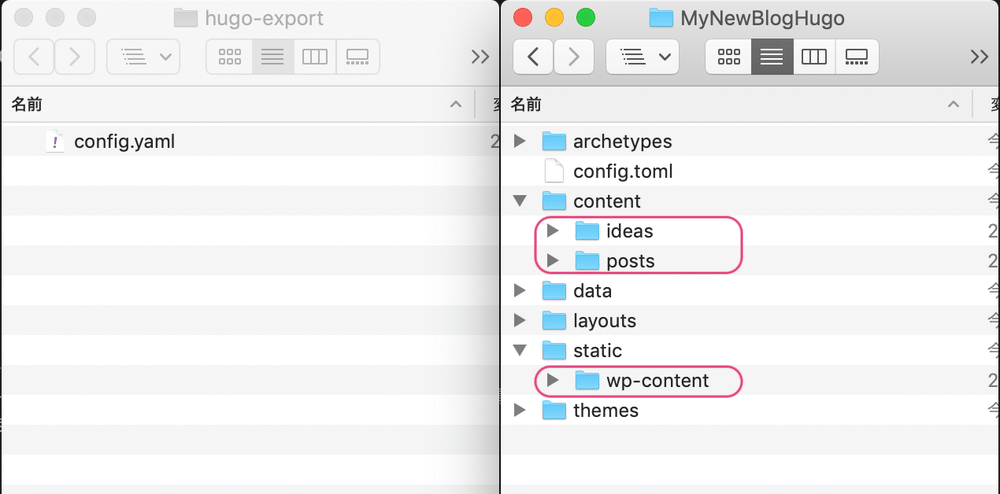The width and height of the screenshot is (1000, 494).
Task: Collapse the content folder
Action: click(519, 201)
